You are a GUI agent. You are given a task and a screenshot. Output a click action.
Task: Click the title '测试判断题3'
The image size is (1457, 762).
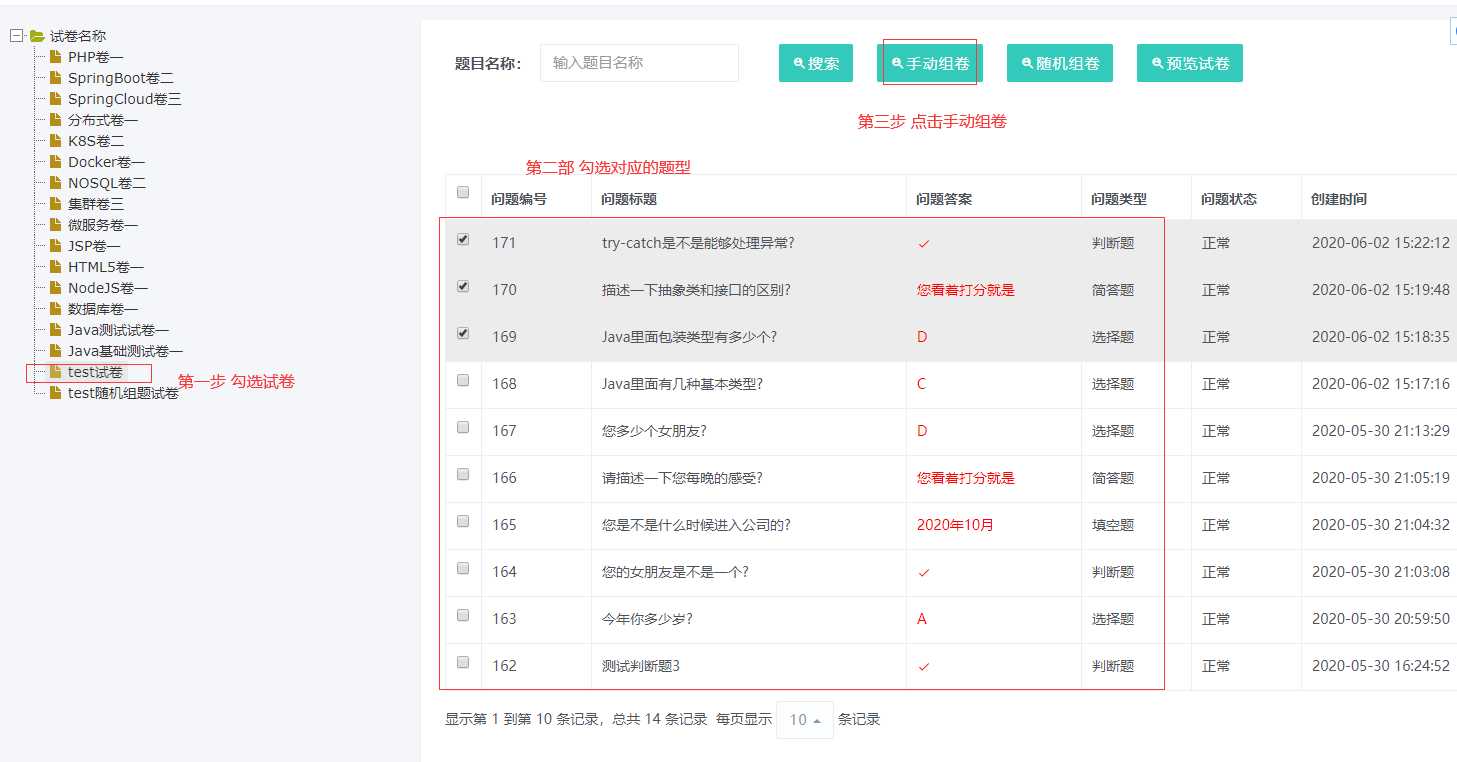tap(640, 666)
